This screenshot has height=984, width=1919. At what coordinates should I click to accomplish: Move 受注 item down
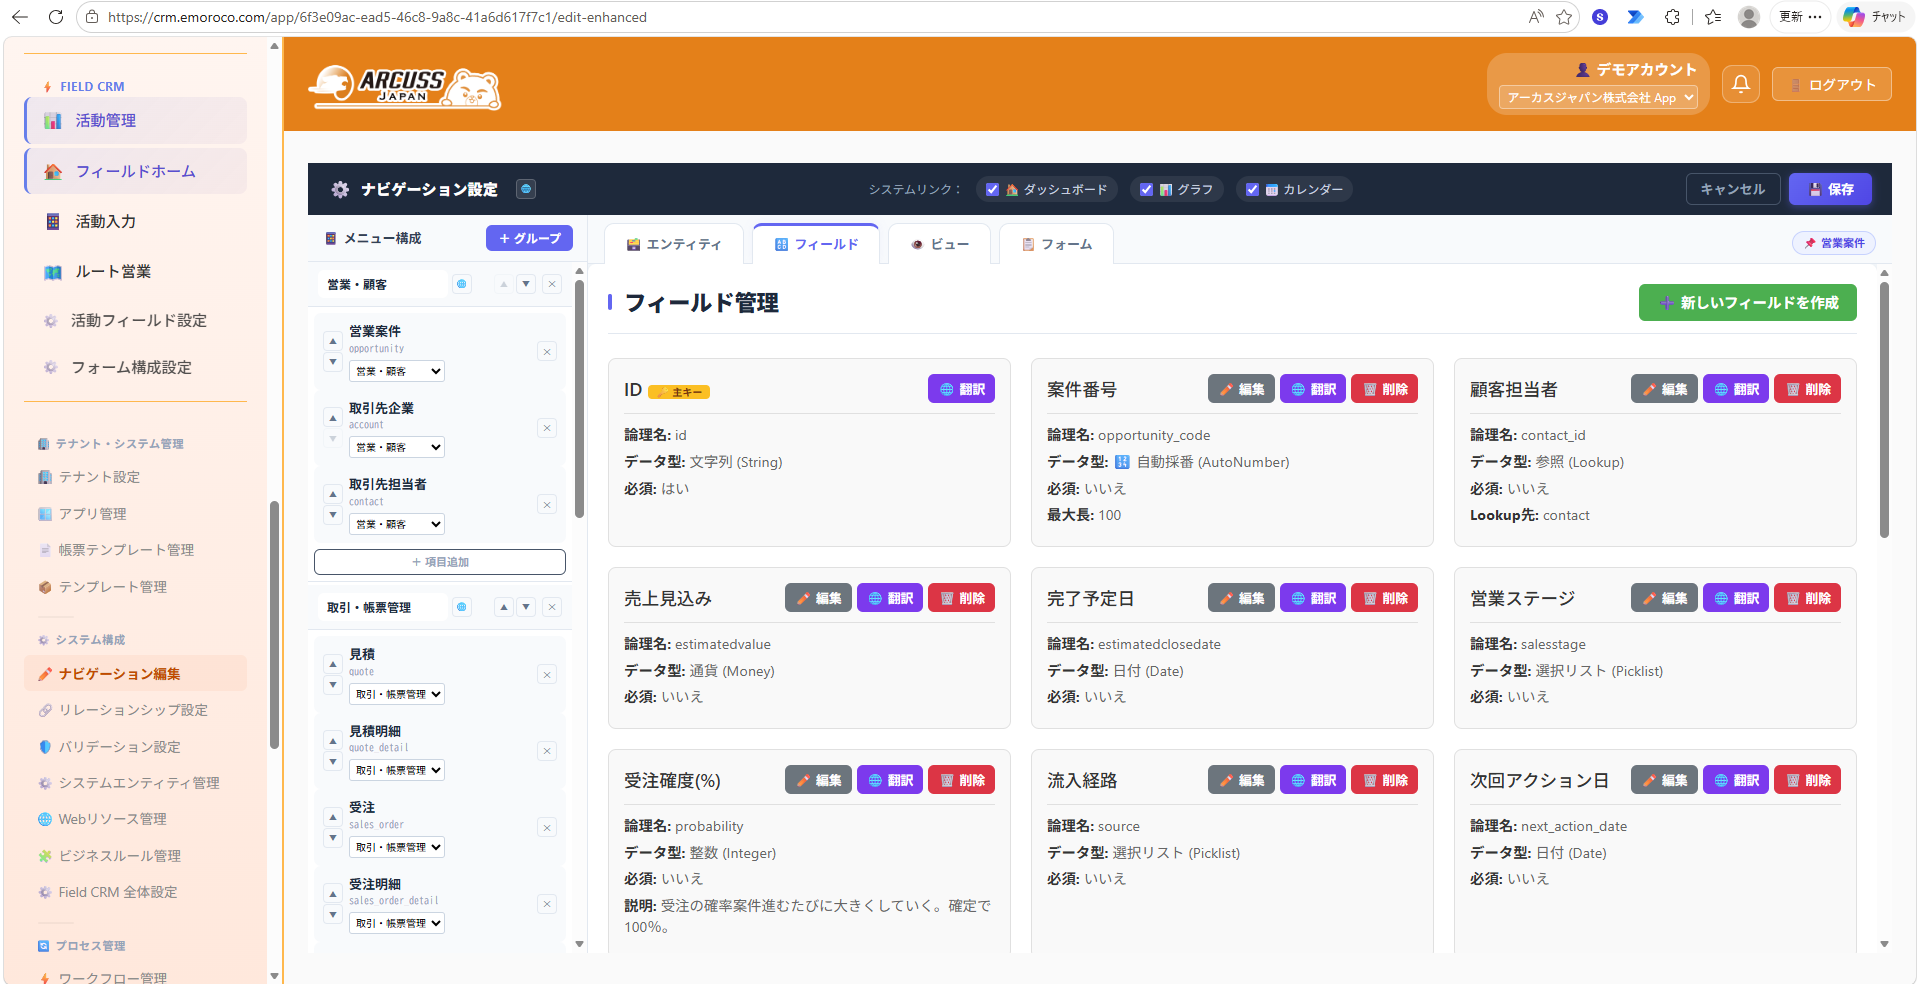[333, 838]
